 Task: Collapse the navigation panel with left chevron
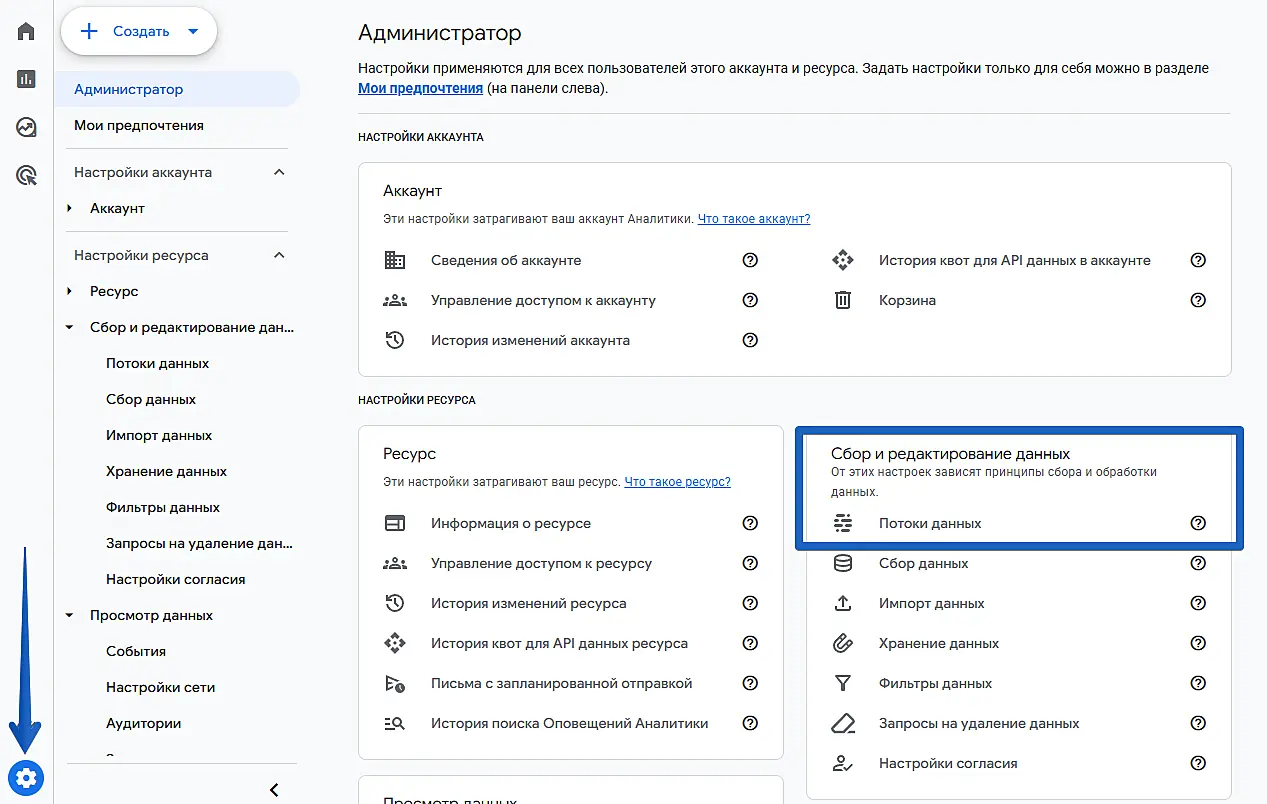pyautogui.click(x=274, y=790)
